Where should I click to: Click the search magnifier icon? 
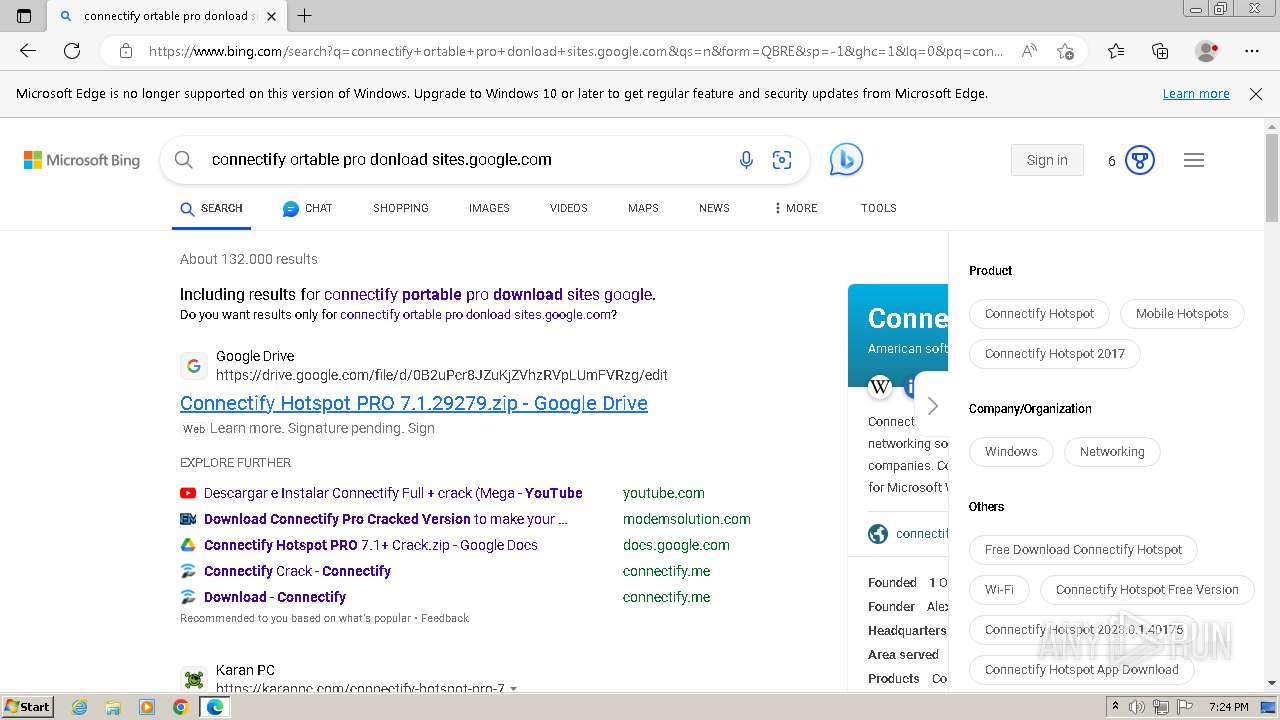click(x=183, y=160)
